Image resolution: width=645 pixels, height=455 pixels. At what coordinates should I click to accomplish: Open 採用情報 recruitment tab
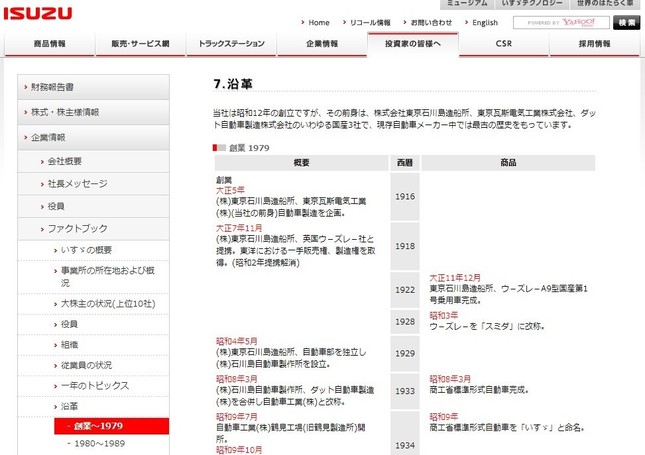pos(594,44)
